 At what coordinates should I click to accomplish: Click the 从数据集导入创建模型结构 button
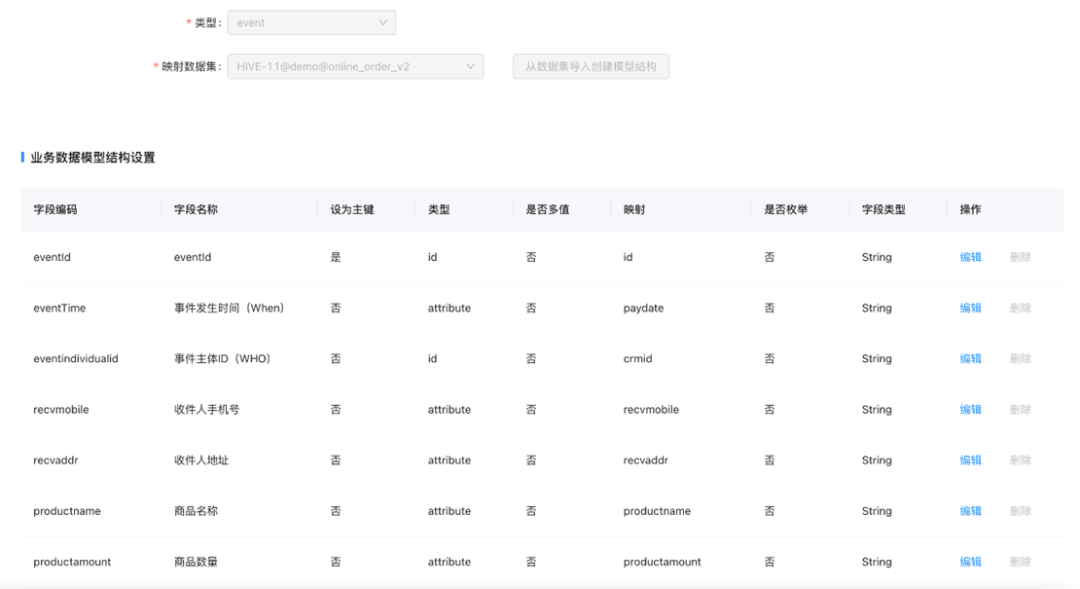(x=590, y=66)
